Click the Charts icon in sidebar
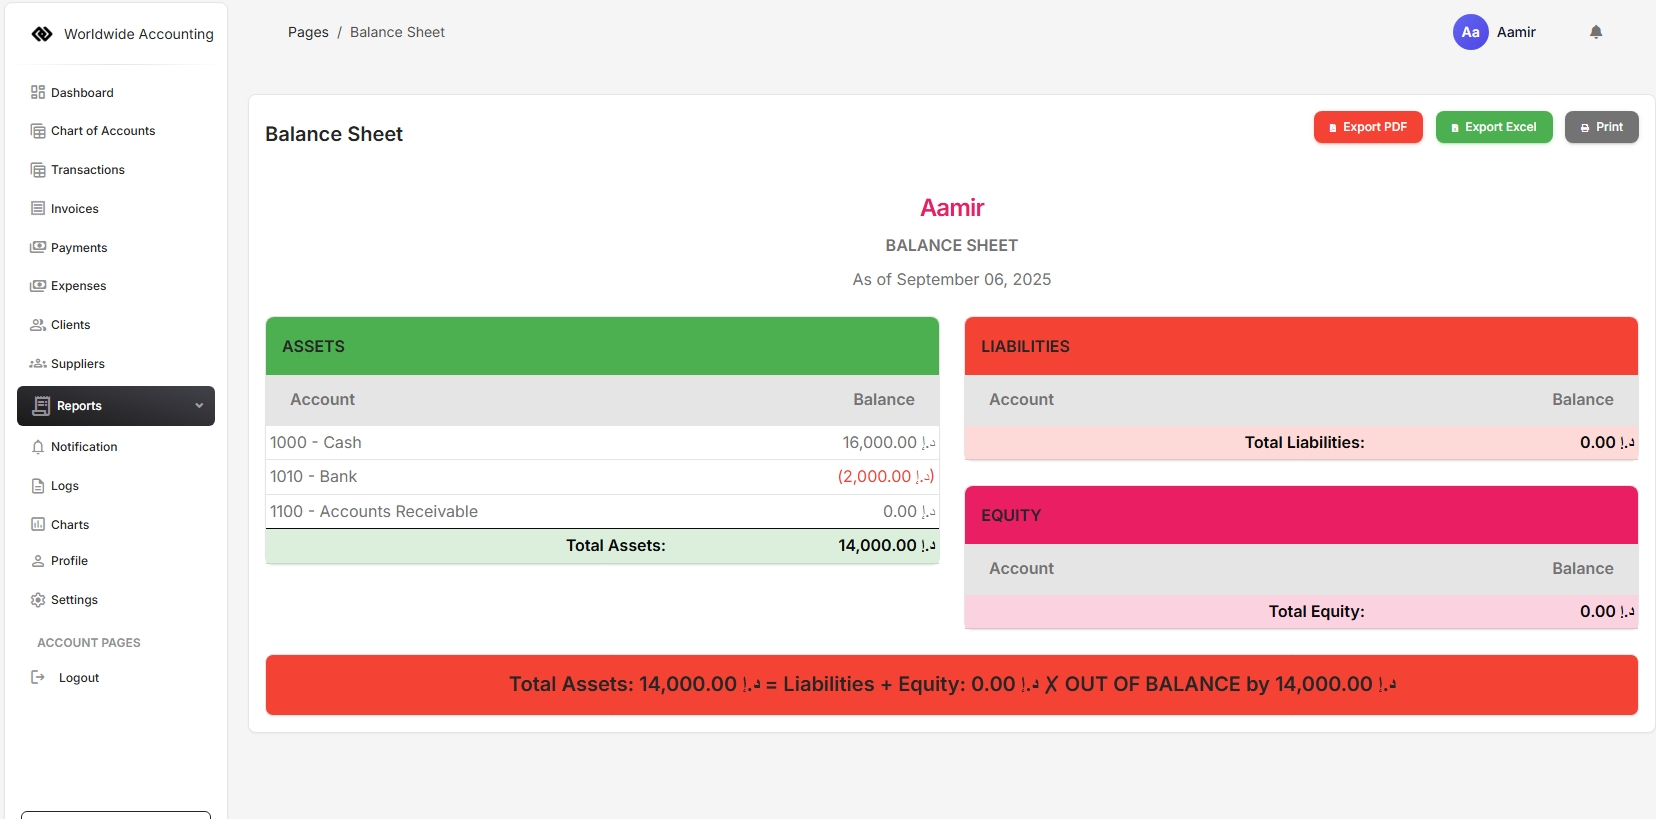 (38, 524)
